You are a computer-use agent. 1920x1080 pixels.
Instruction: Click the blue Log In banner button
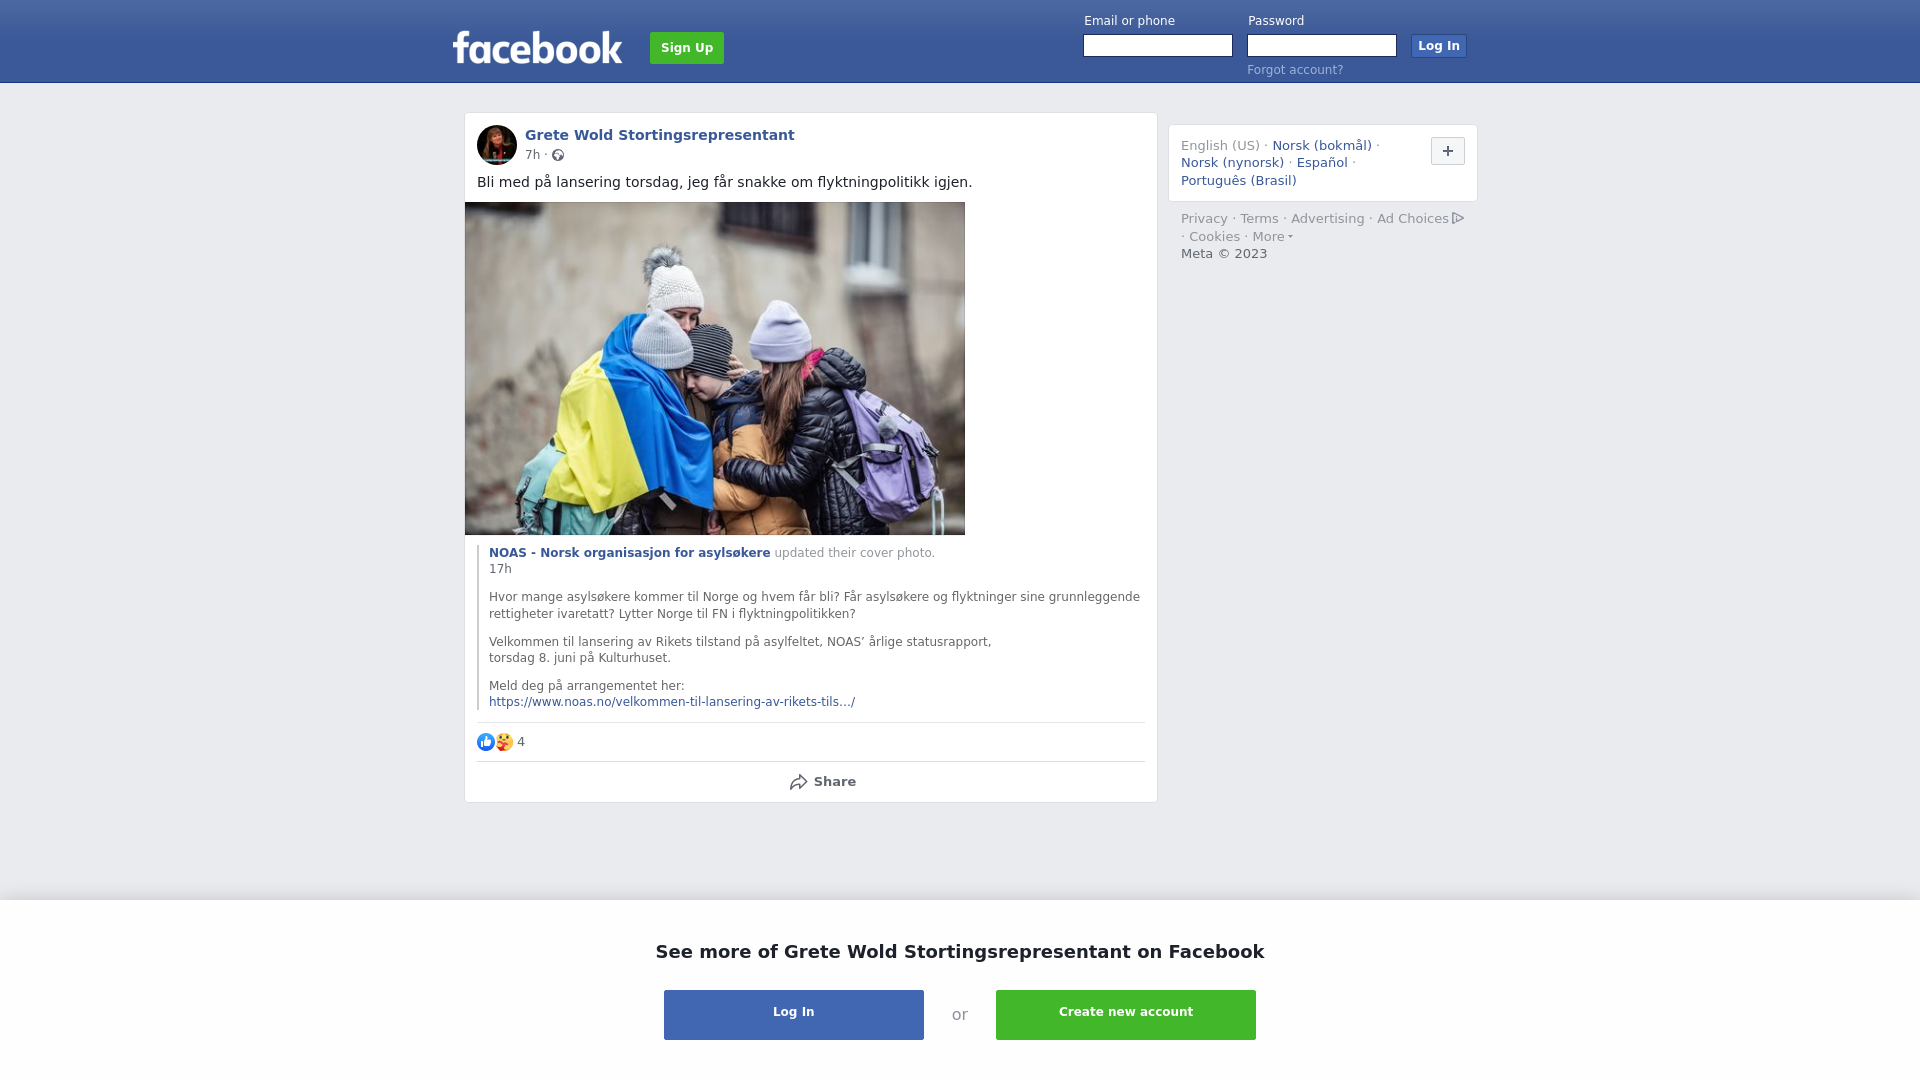(794, 1015)
